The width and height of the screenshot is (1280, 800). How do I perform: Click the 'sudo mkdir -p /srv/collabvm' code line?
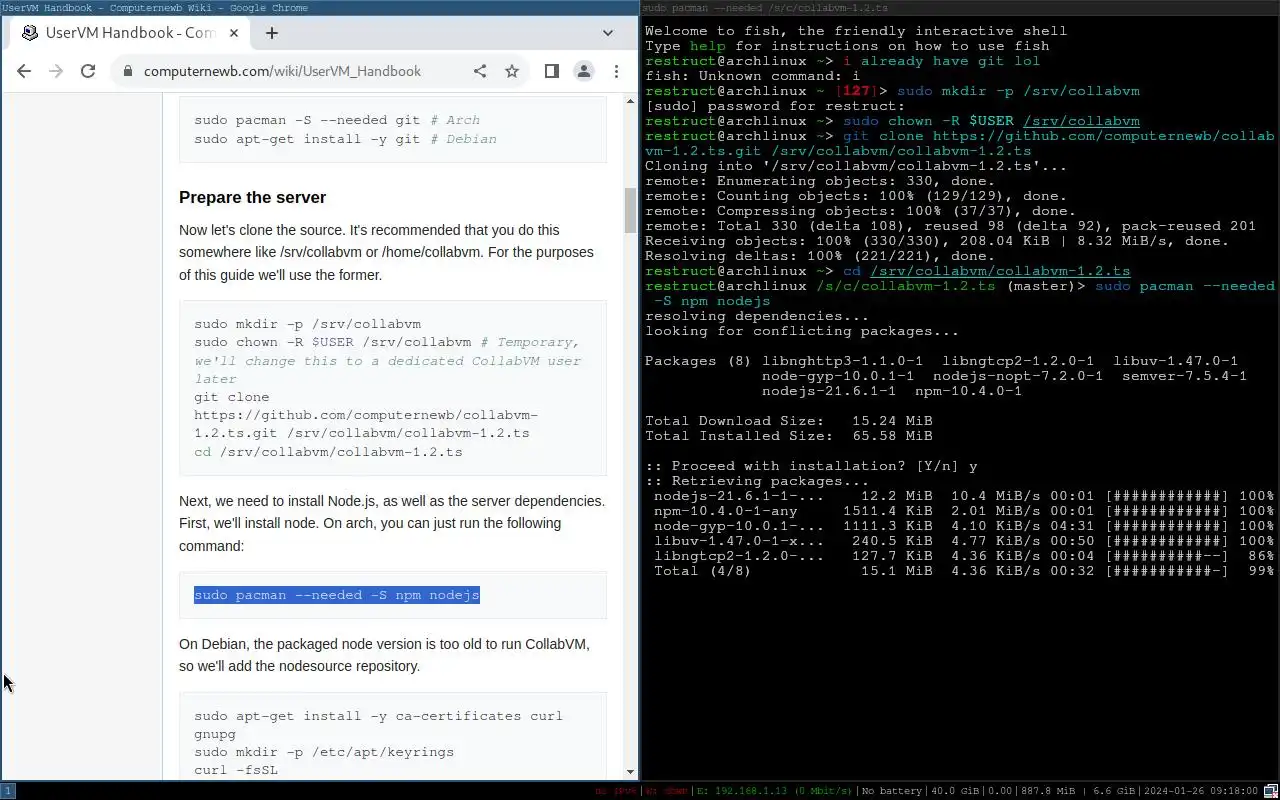coord(308,324)
